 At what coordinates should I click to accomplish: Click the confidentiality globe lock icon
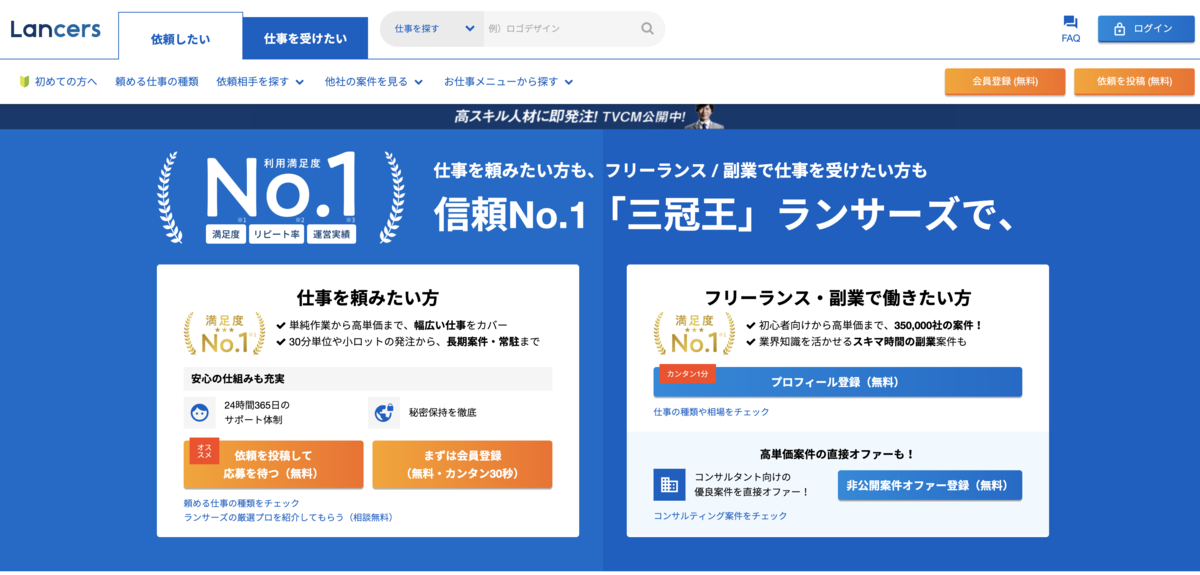tap(384, 412)
